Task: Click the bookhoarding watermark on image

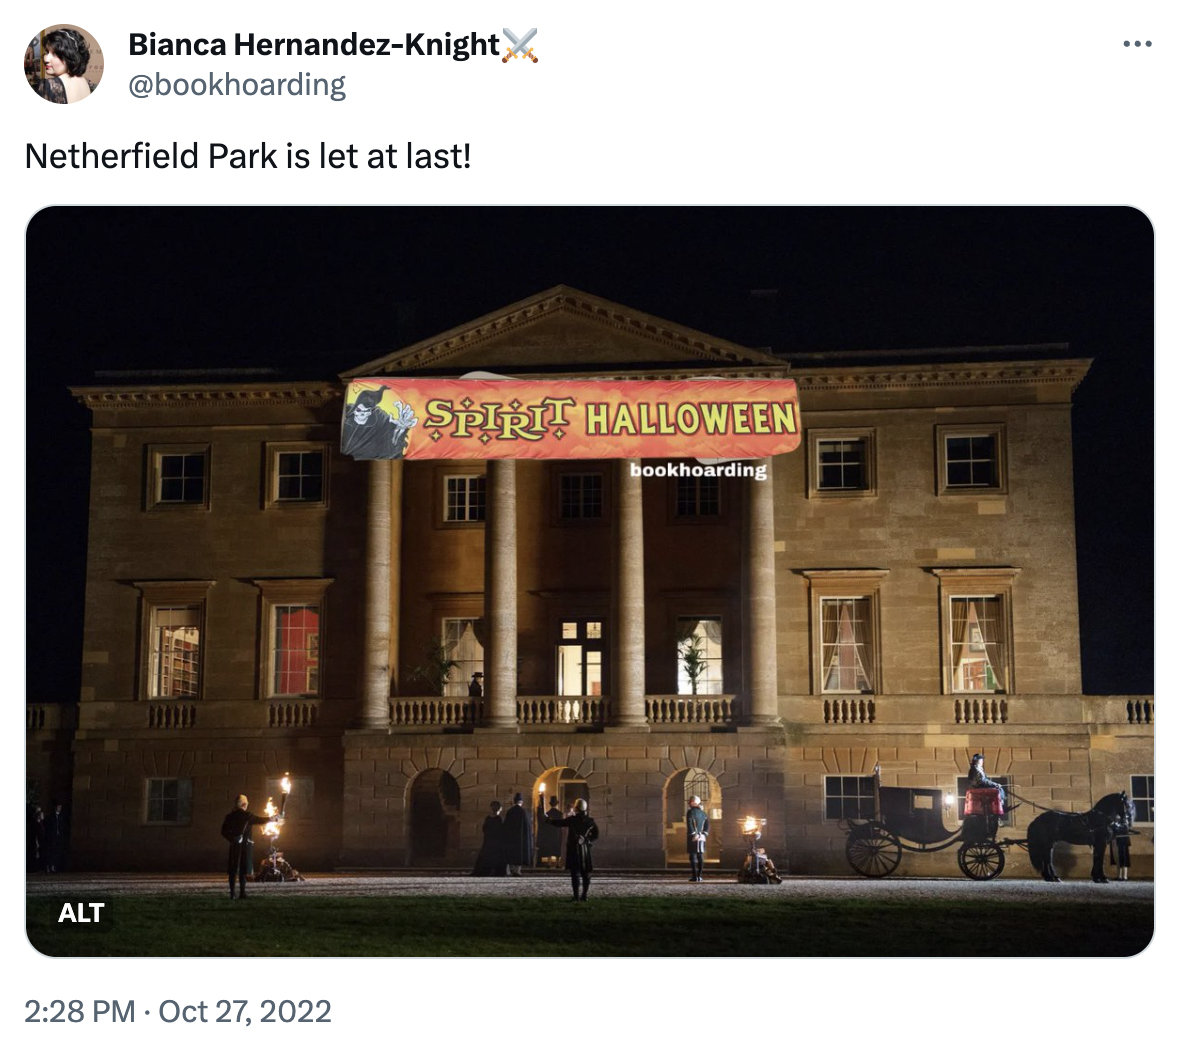Action: pyautogui.click(x=698, y=470)
